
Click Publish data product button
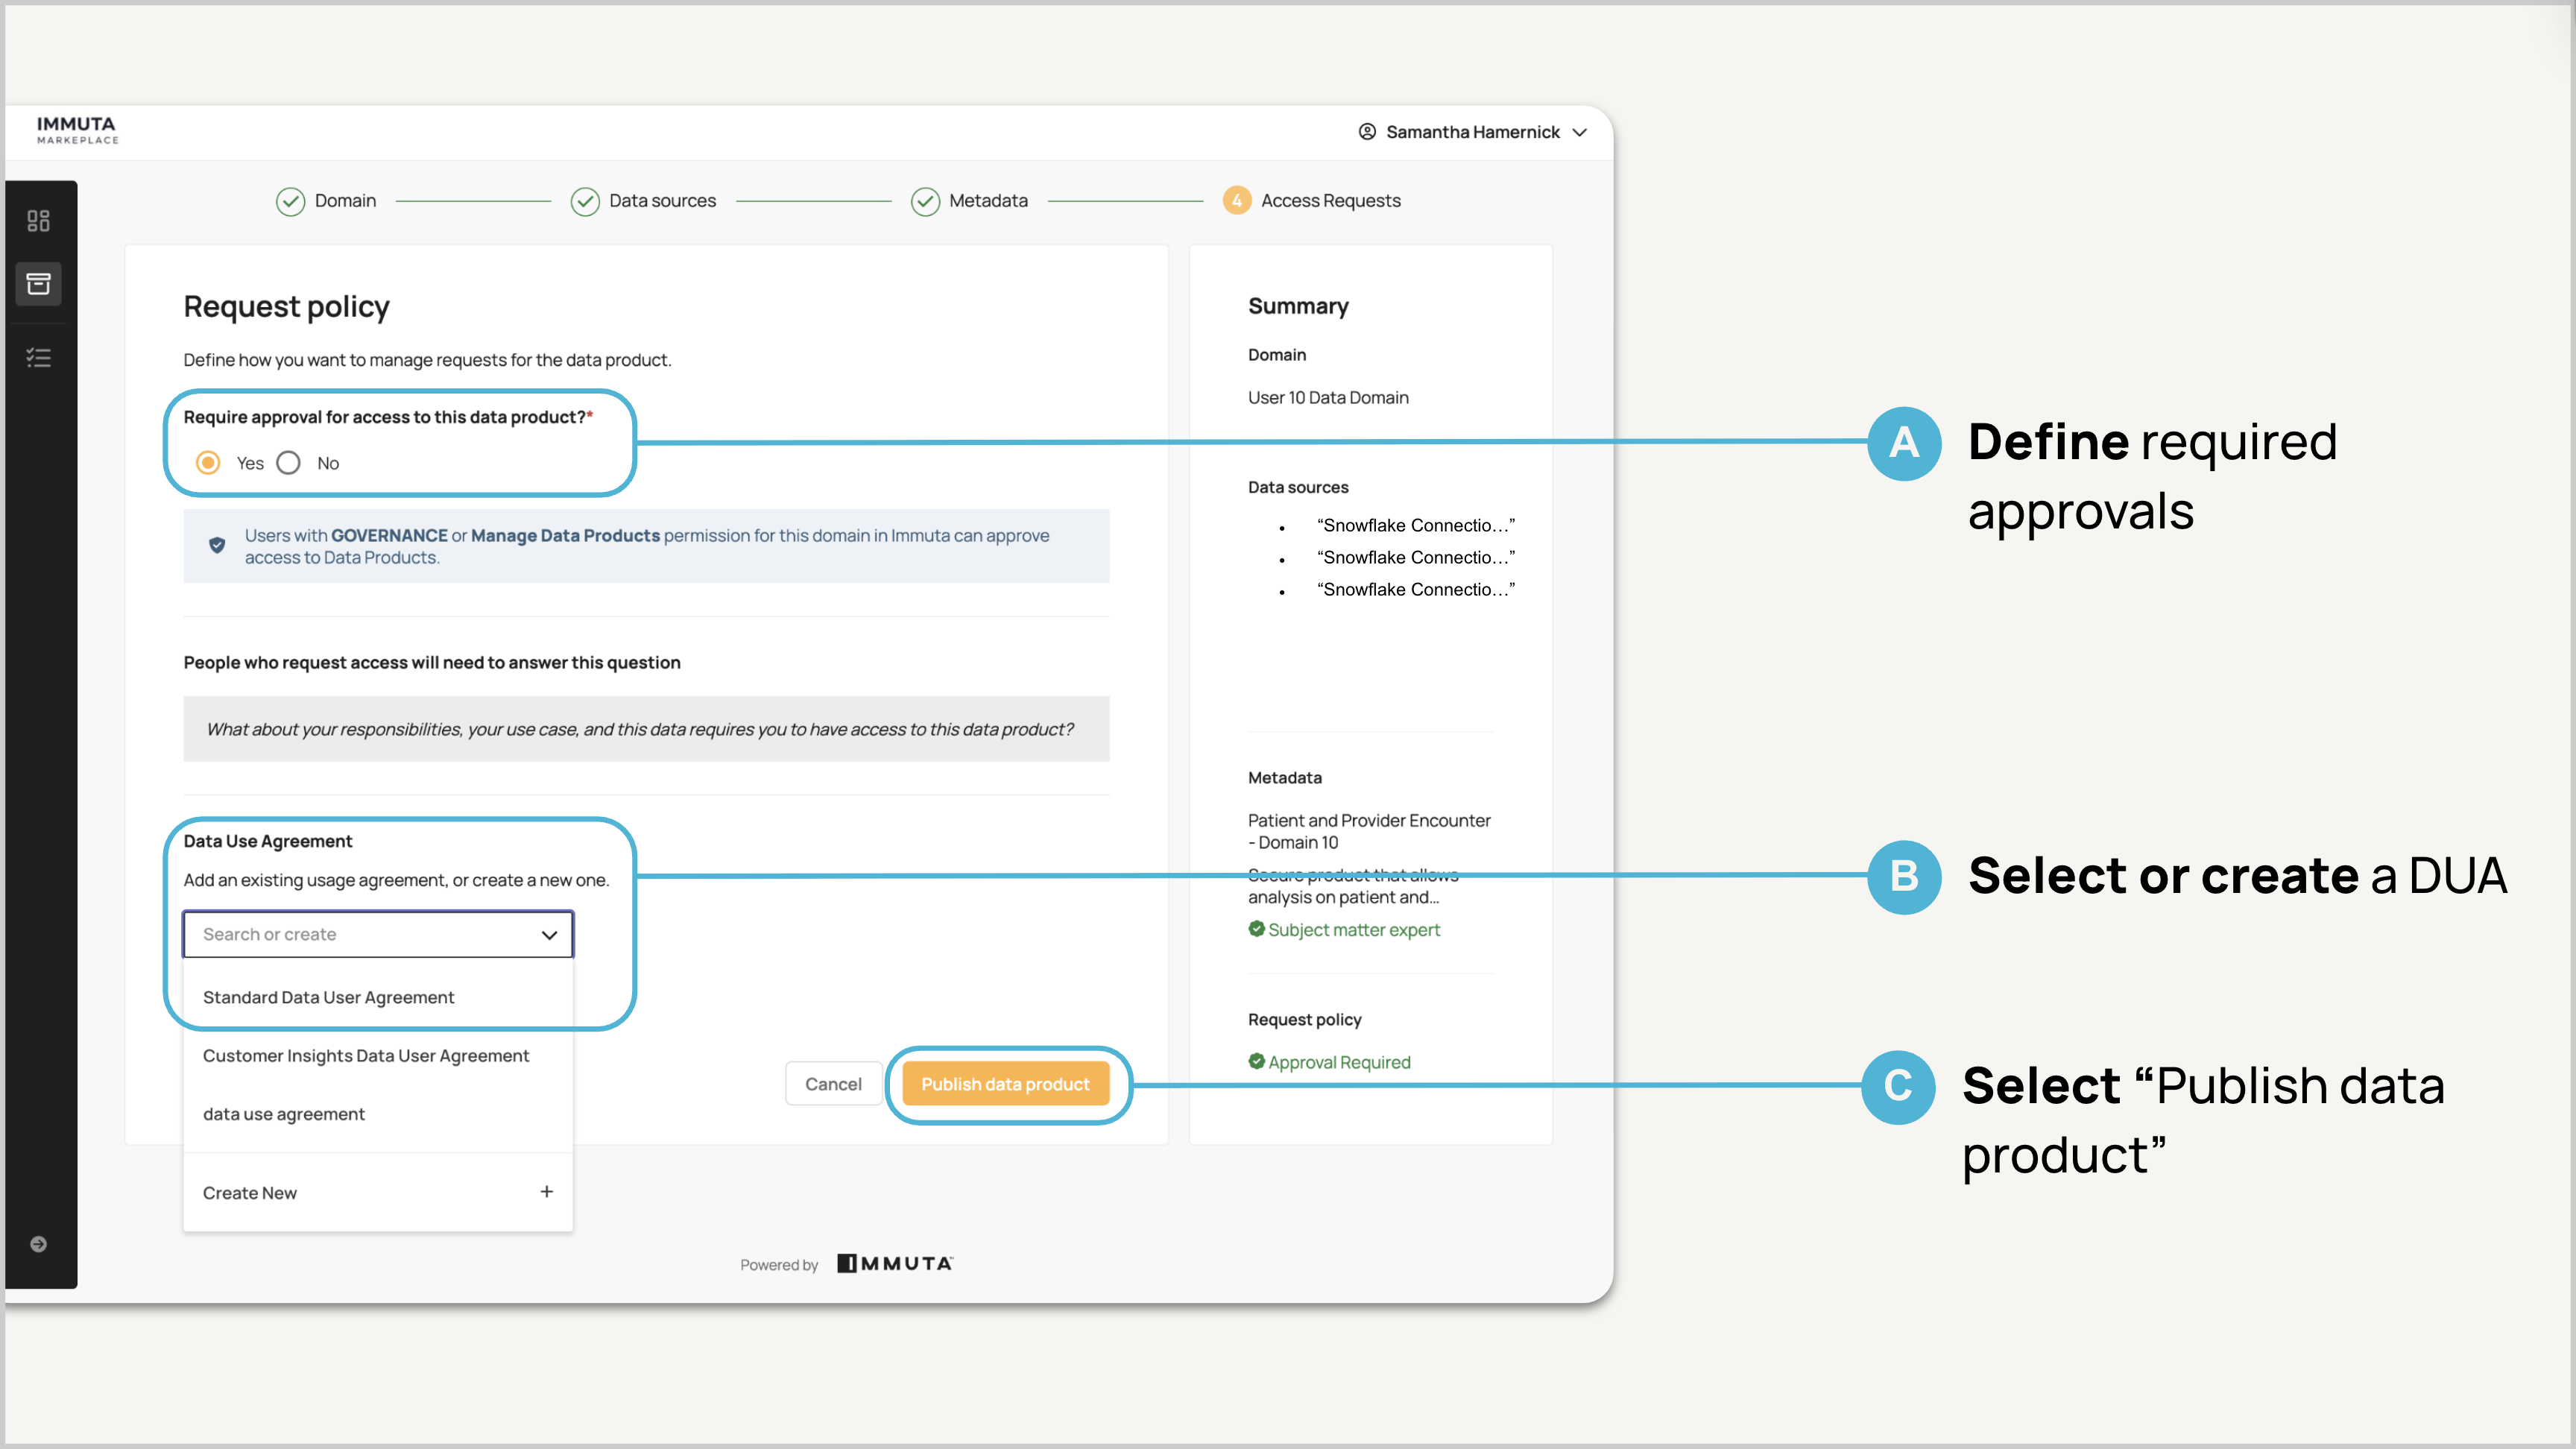(x=1005, y=1084)
